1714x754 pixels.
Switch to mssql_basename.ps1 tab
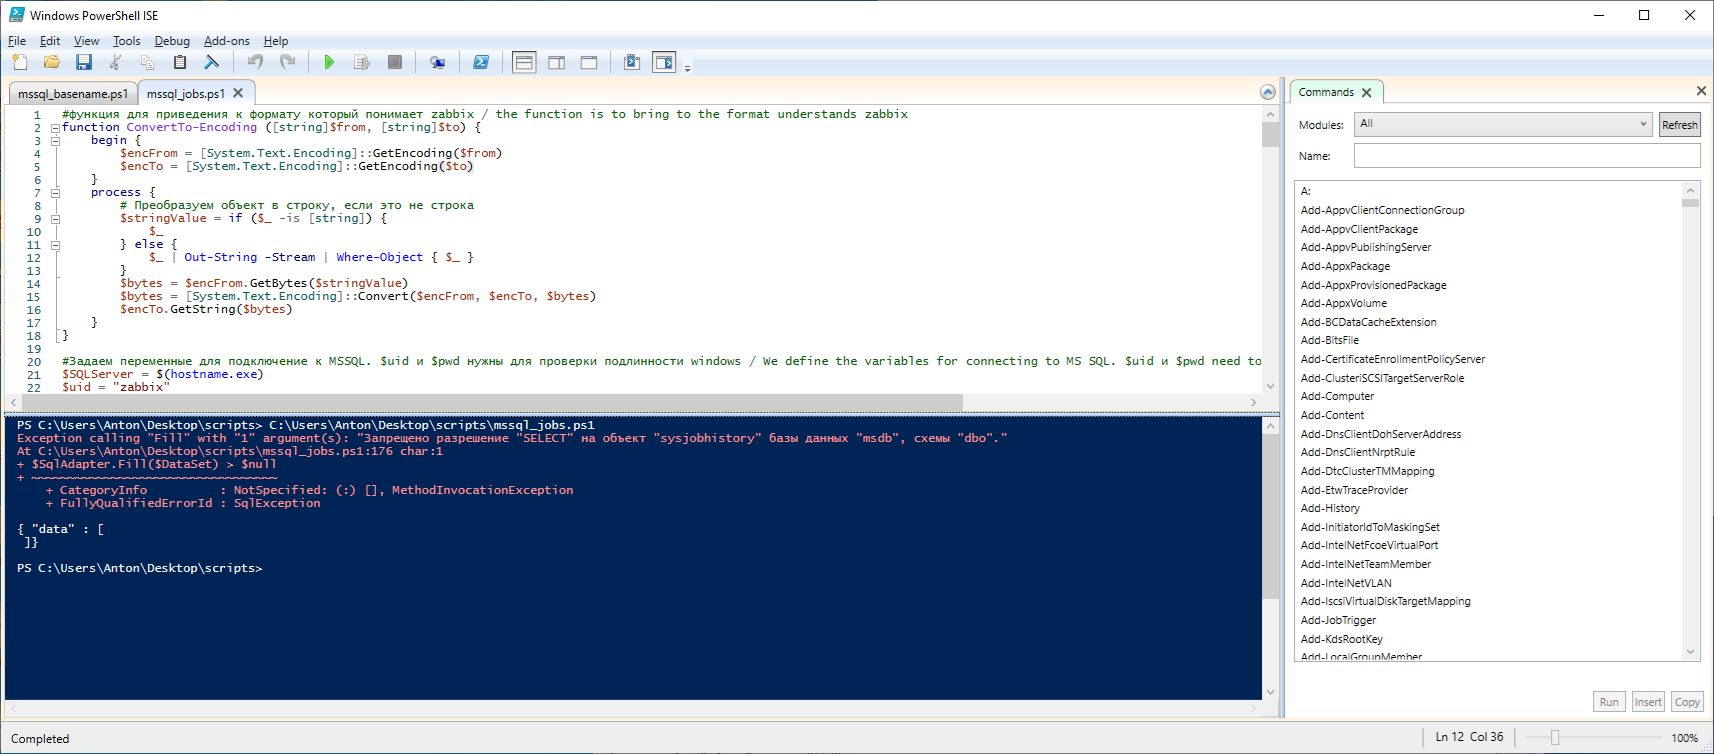click(x=72, y=94)
